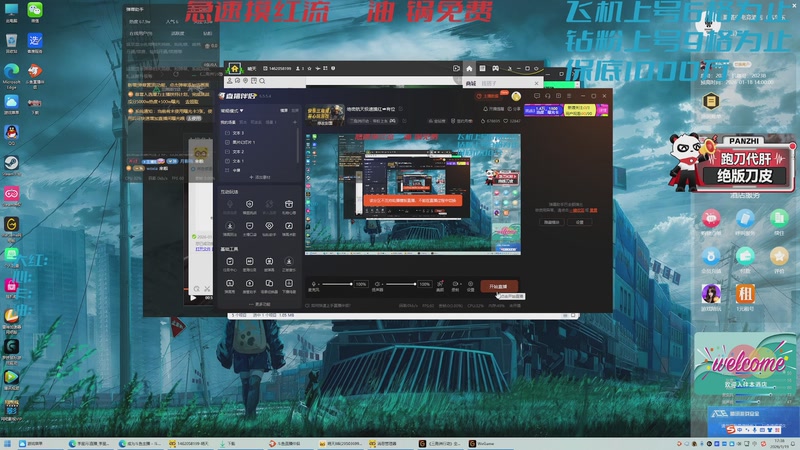Click the live preview canvas
Viewport: 800px width, 450px height.
coord(413,194)
